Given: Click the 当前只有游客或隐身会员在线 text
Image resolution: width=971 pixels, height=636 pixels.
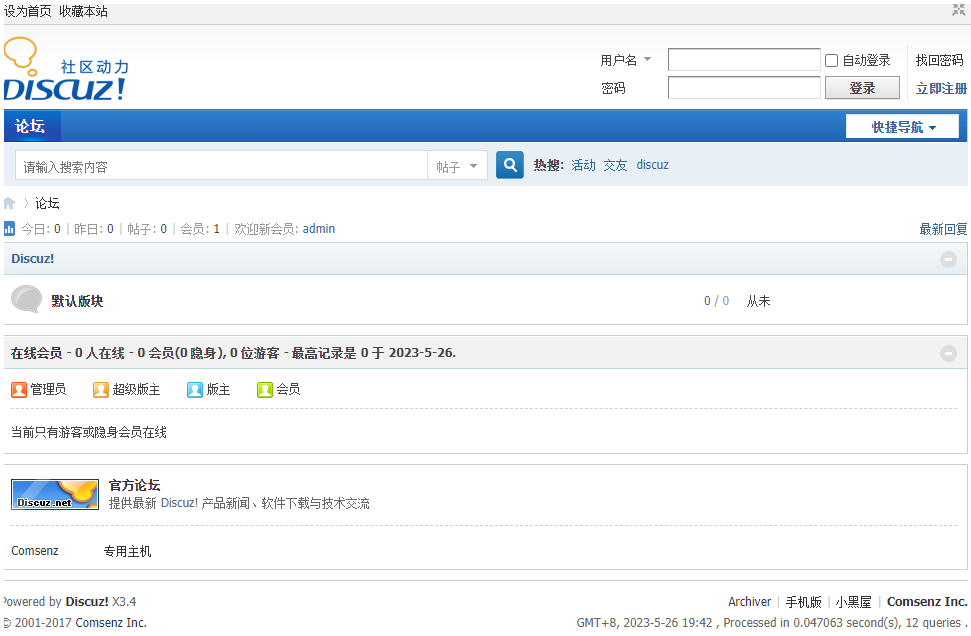Looking at the screenshot, I should 89,432.
